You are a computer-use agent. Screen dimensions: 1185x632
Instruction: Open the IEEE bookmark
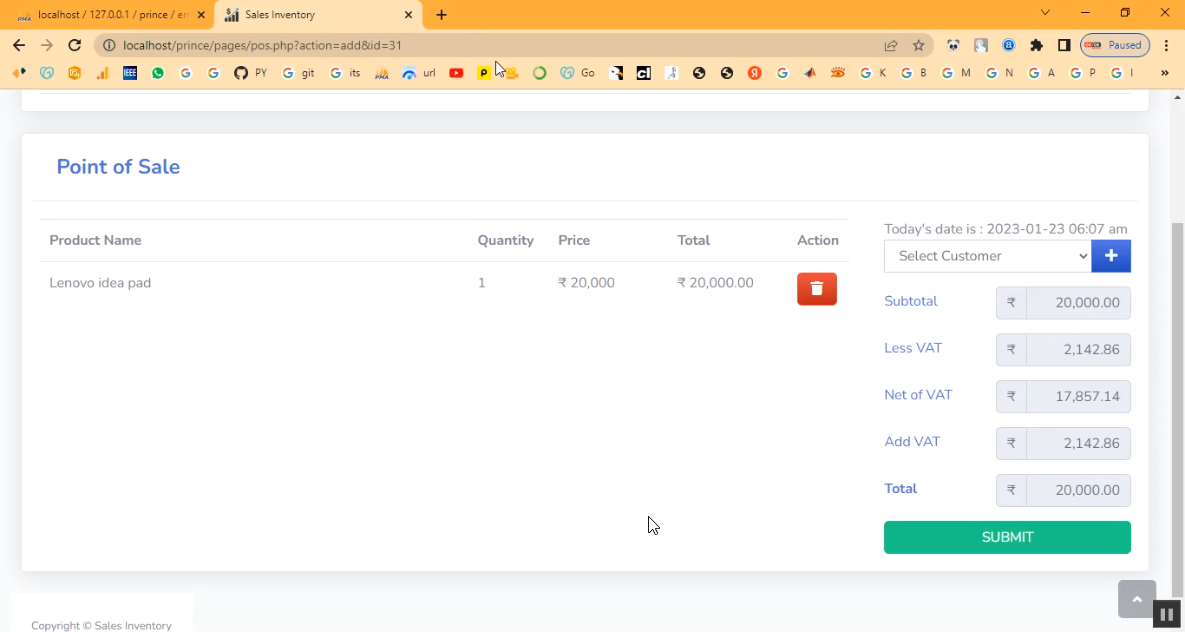click(x=130, y=73)
